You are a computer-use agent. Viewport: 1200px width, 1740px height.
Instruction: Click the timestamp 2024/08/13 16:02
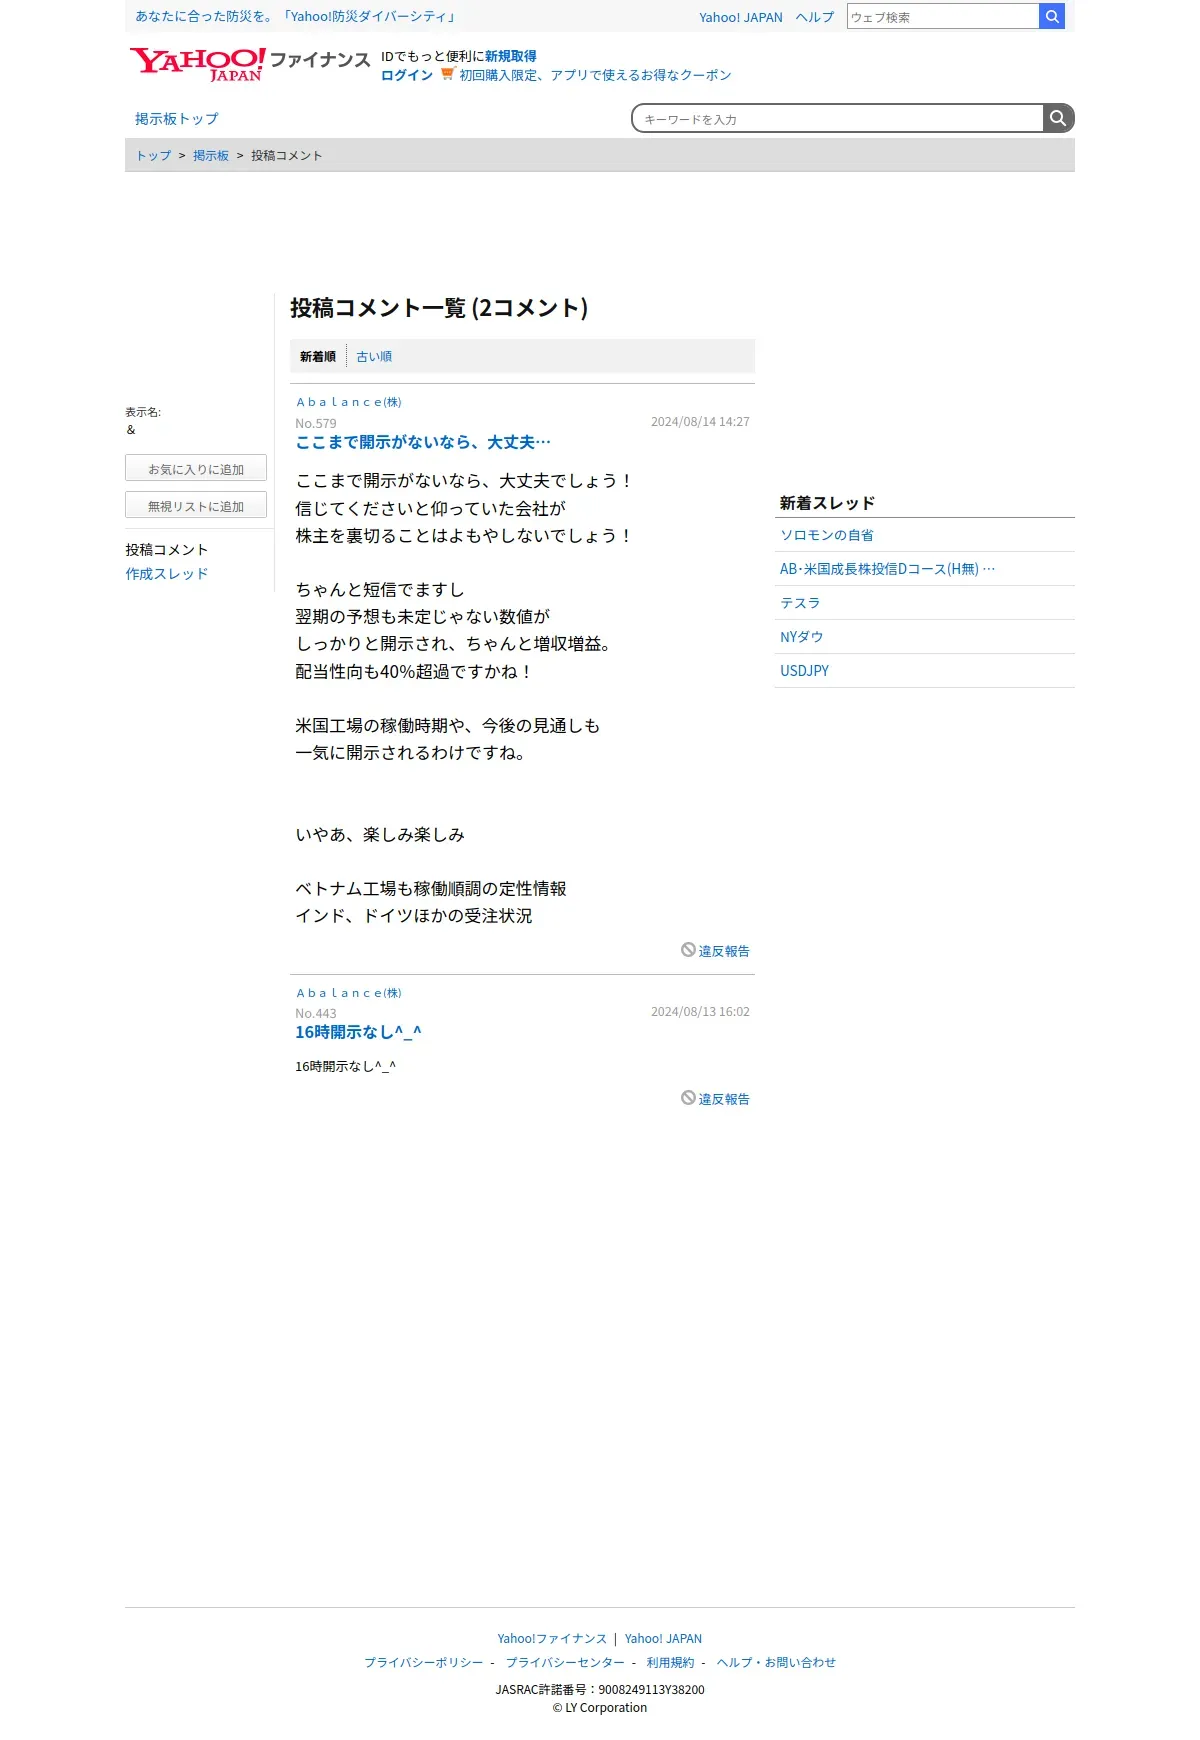(x=700, y=1012)
